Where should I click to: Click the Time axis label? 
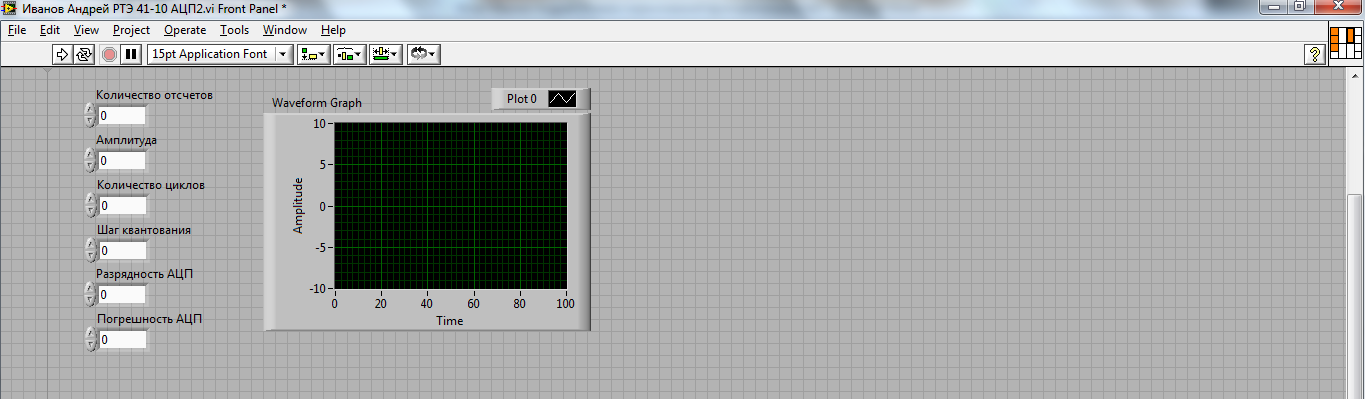[449, 321]
